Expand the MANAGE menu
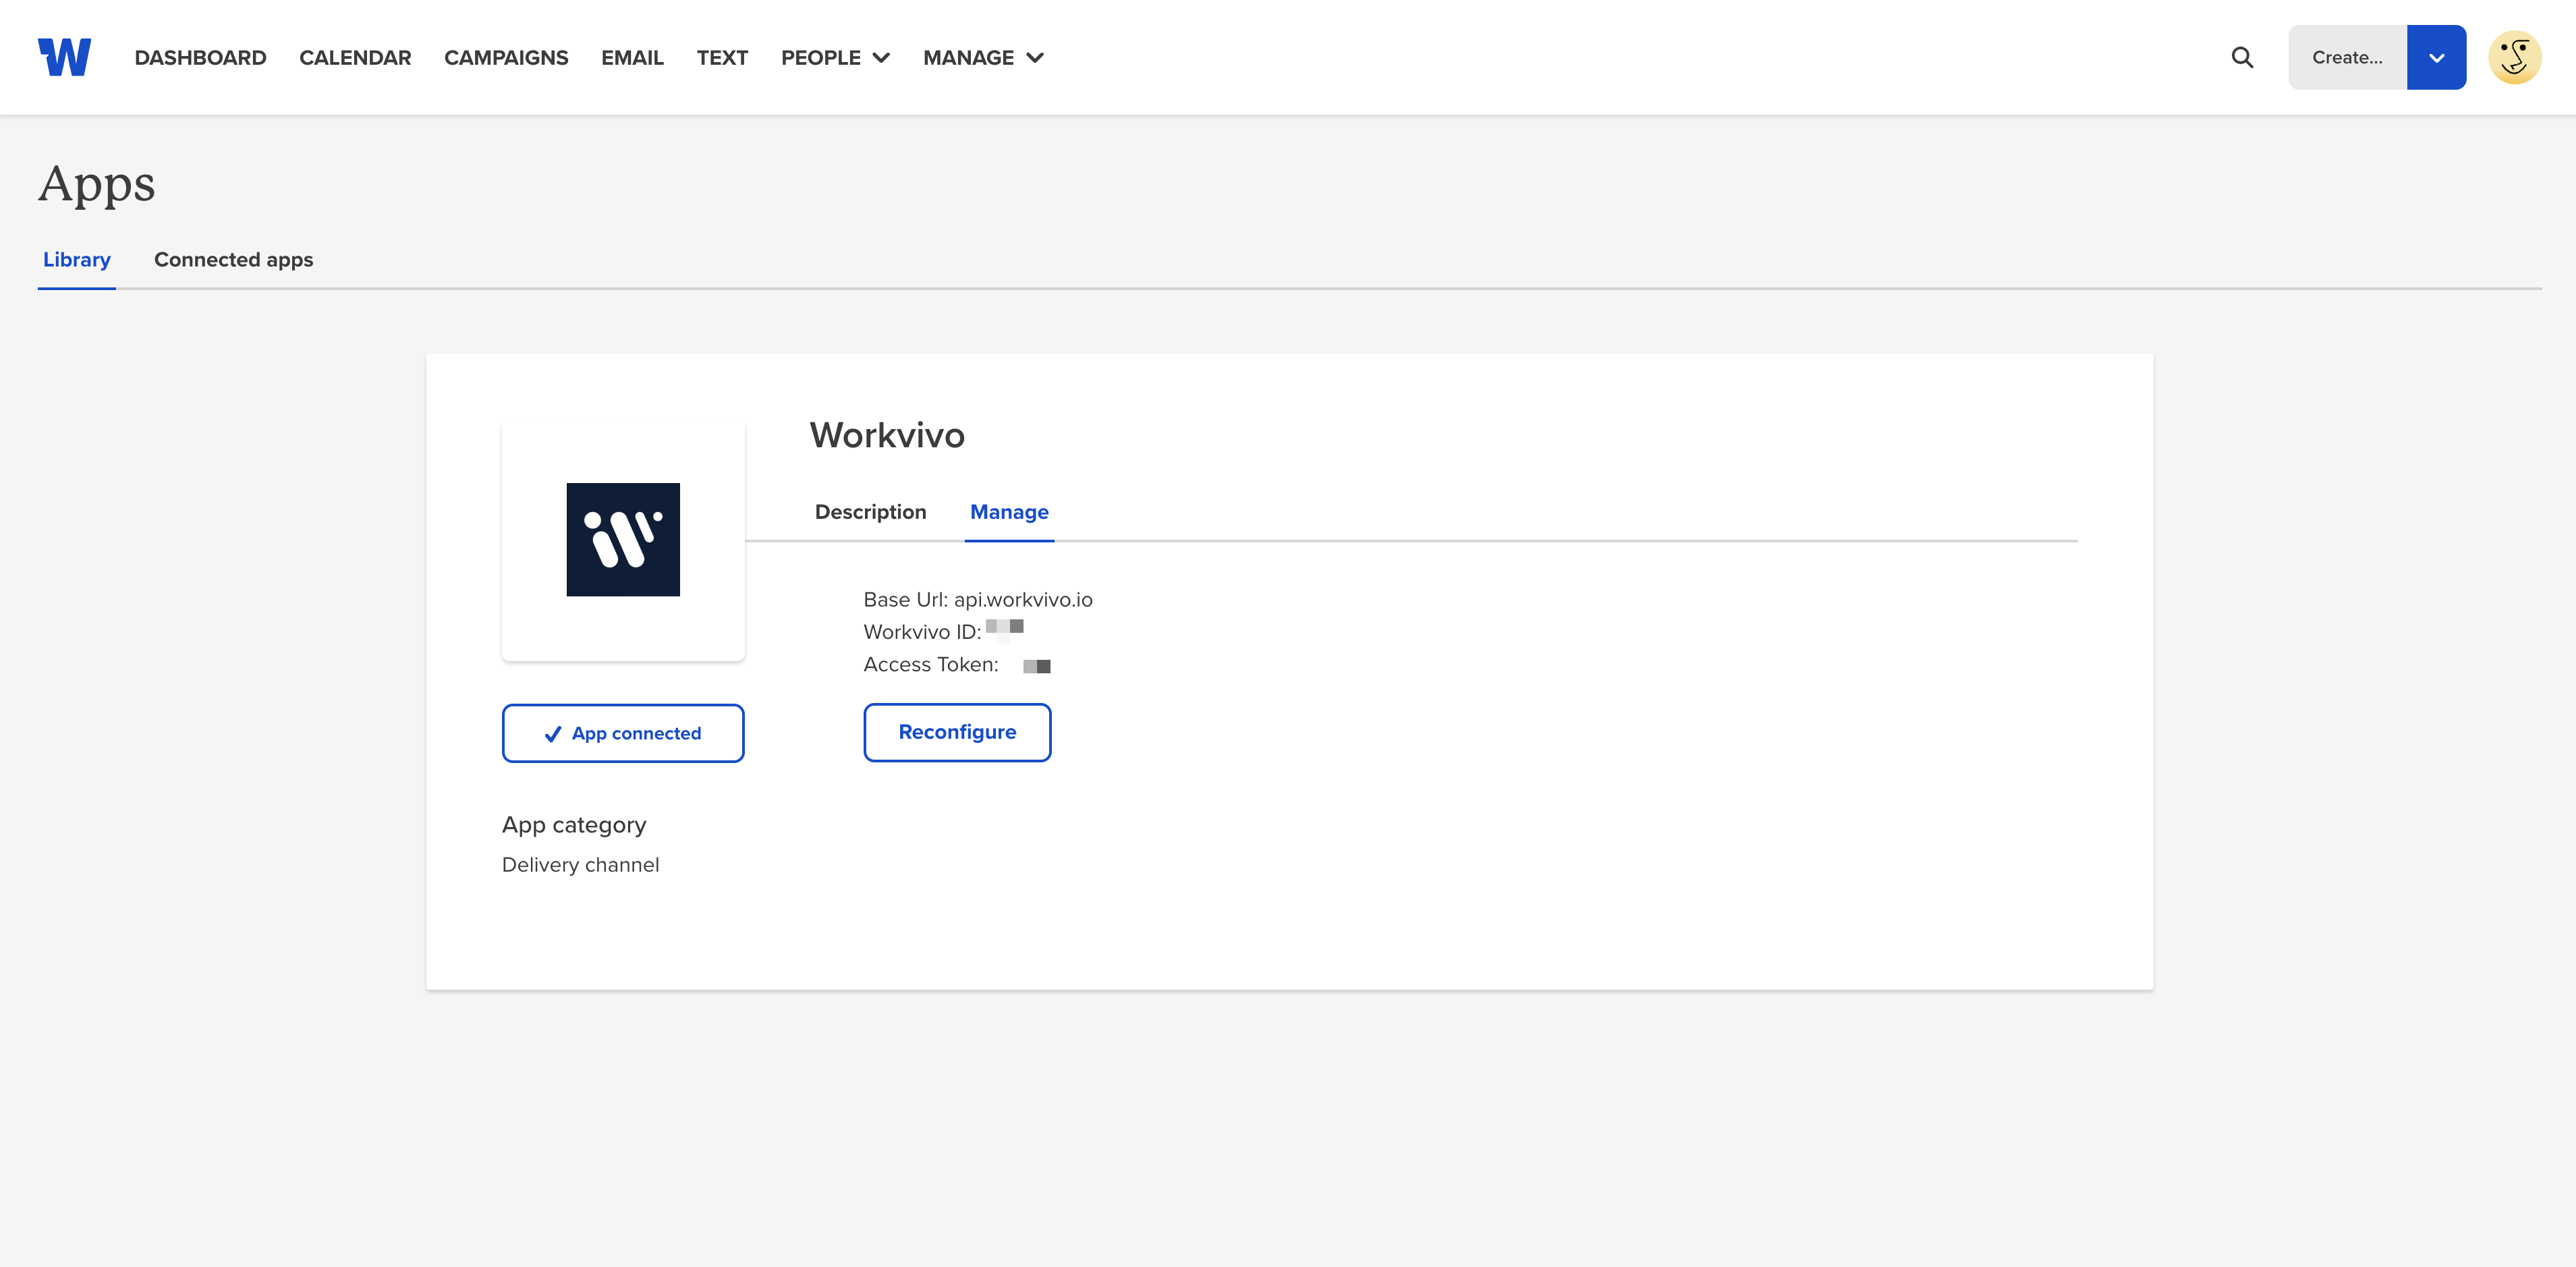Viewport: 2576px width, 1267px height. [983, 57]
